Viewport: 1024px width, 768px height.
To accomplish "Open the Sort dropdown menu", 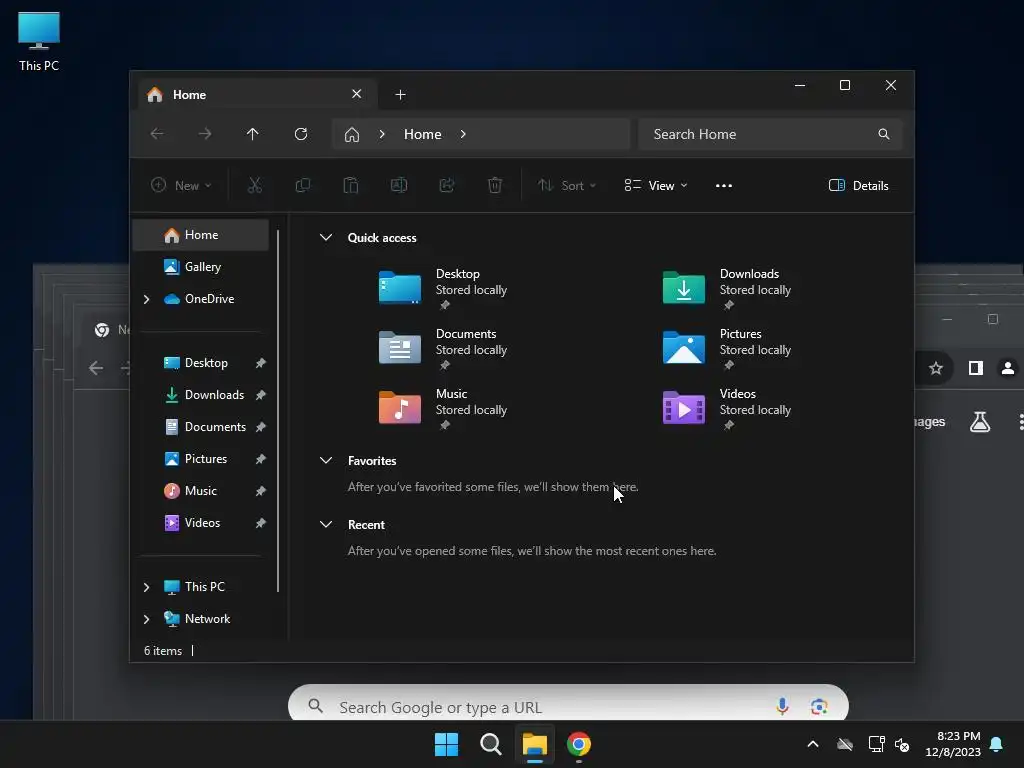I will coord(567,185).
